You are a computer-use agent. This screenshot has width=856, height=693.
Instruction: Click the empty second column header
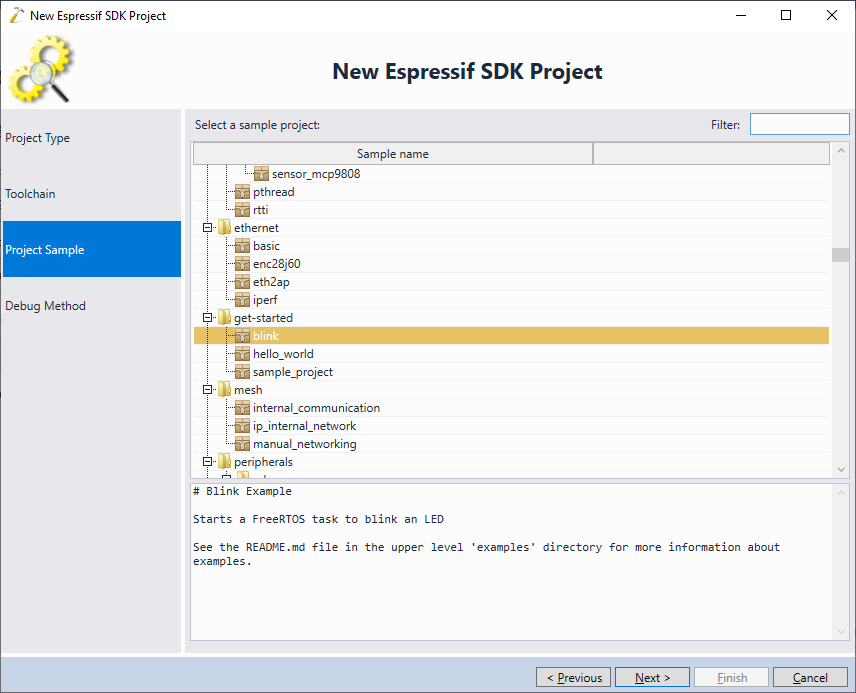coord(711,154)
